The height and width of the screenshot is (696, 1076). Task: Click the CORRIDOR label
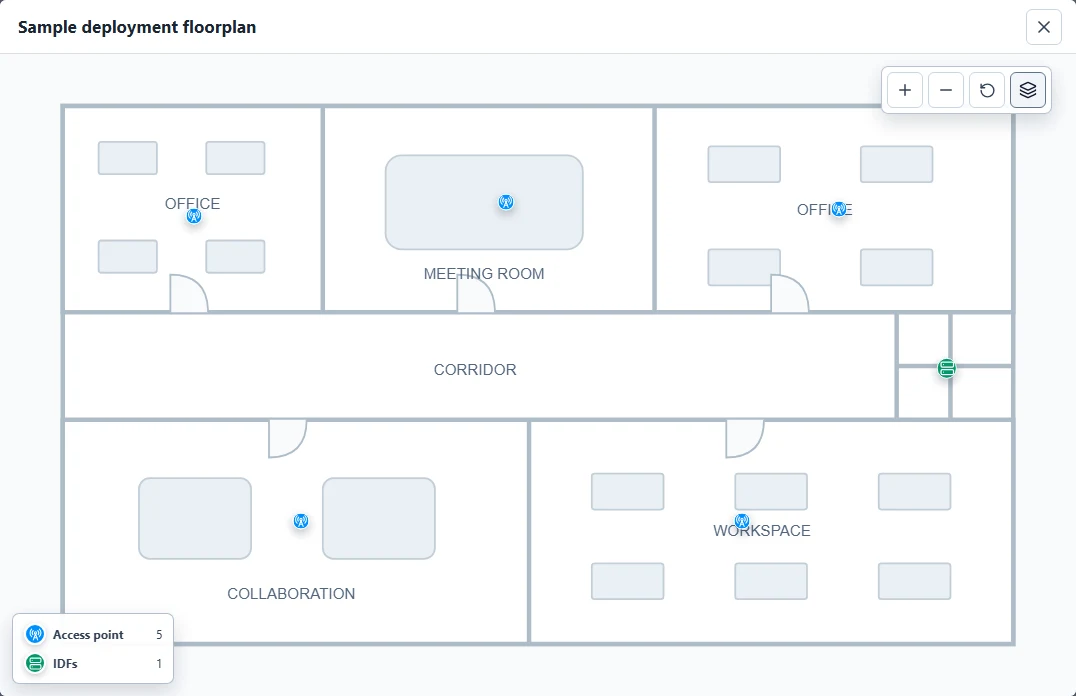(475, 369)
